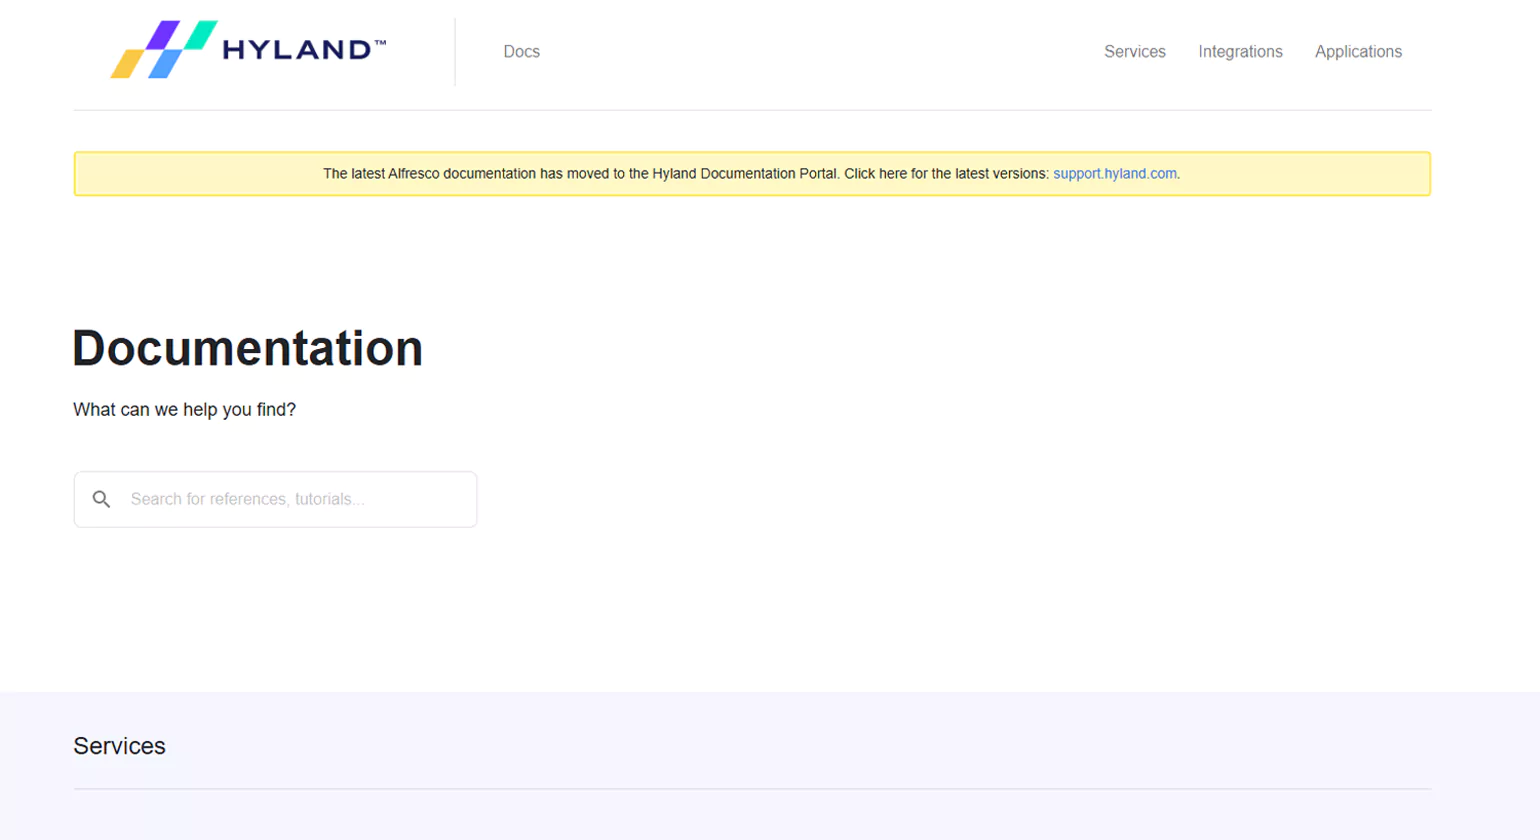This screenshot has height=840, width=1540.
Task: Follow the support.hyland.com link
Action: 1114,174
